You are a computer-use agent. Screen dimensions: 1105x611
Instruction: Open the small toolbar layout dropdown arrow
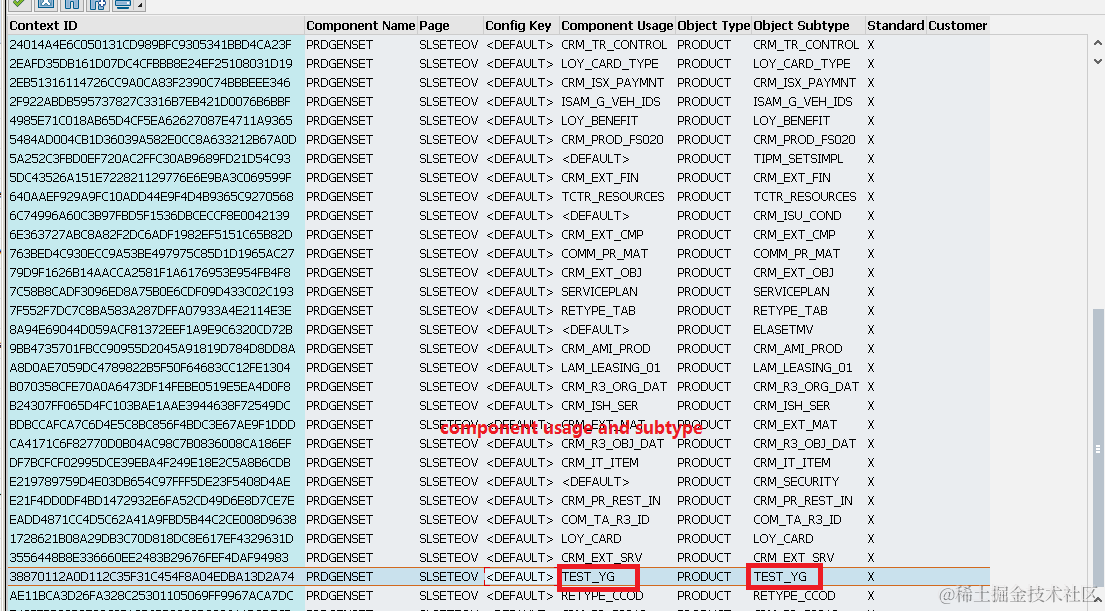pos(140,5)
